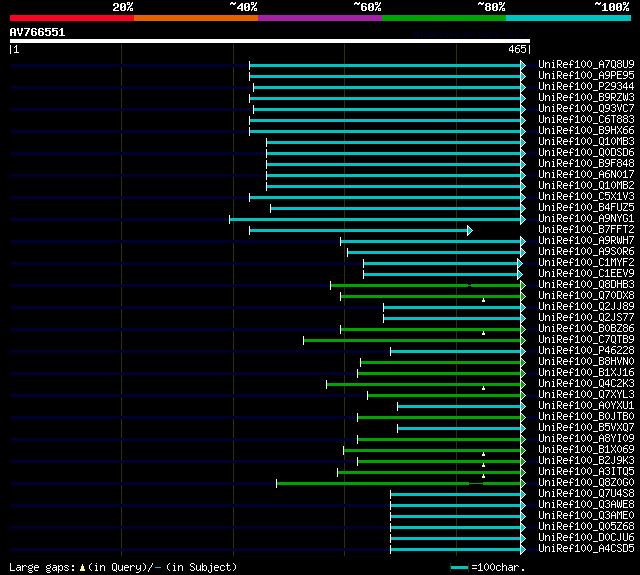Select the UniRef100_Q8Z0G0 label
Image resolution: width=640 pixels, height=575 pixels.
pos(586,483)
